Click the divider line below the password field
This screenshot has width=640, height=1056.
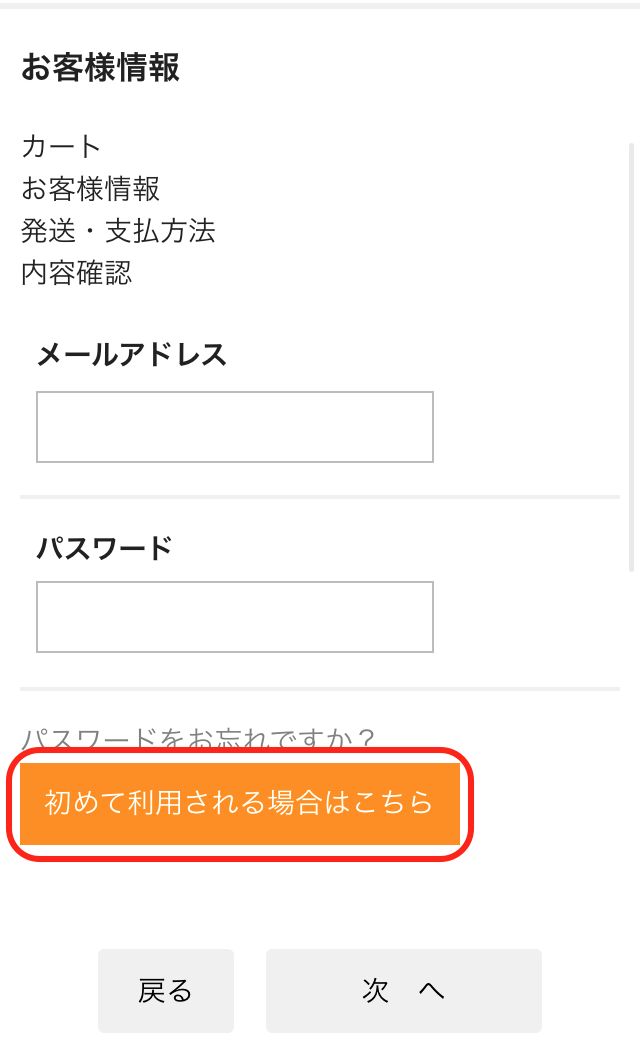tap(320, 689)
